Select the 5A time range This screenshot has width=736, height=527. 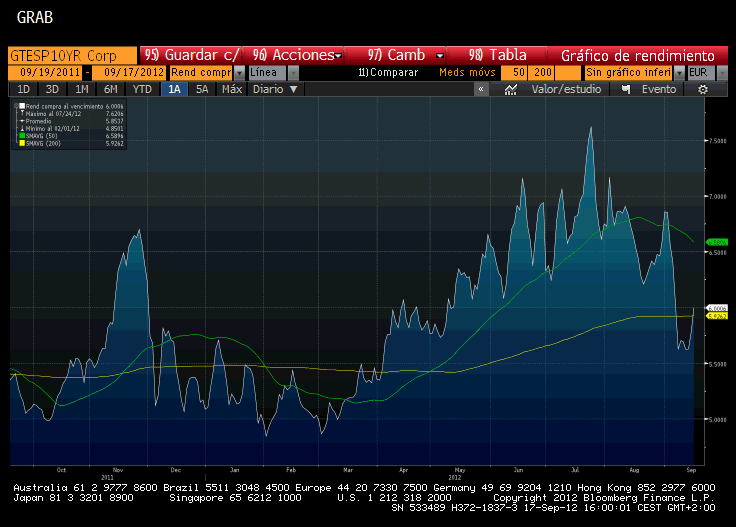tap(202, 89)
